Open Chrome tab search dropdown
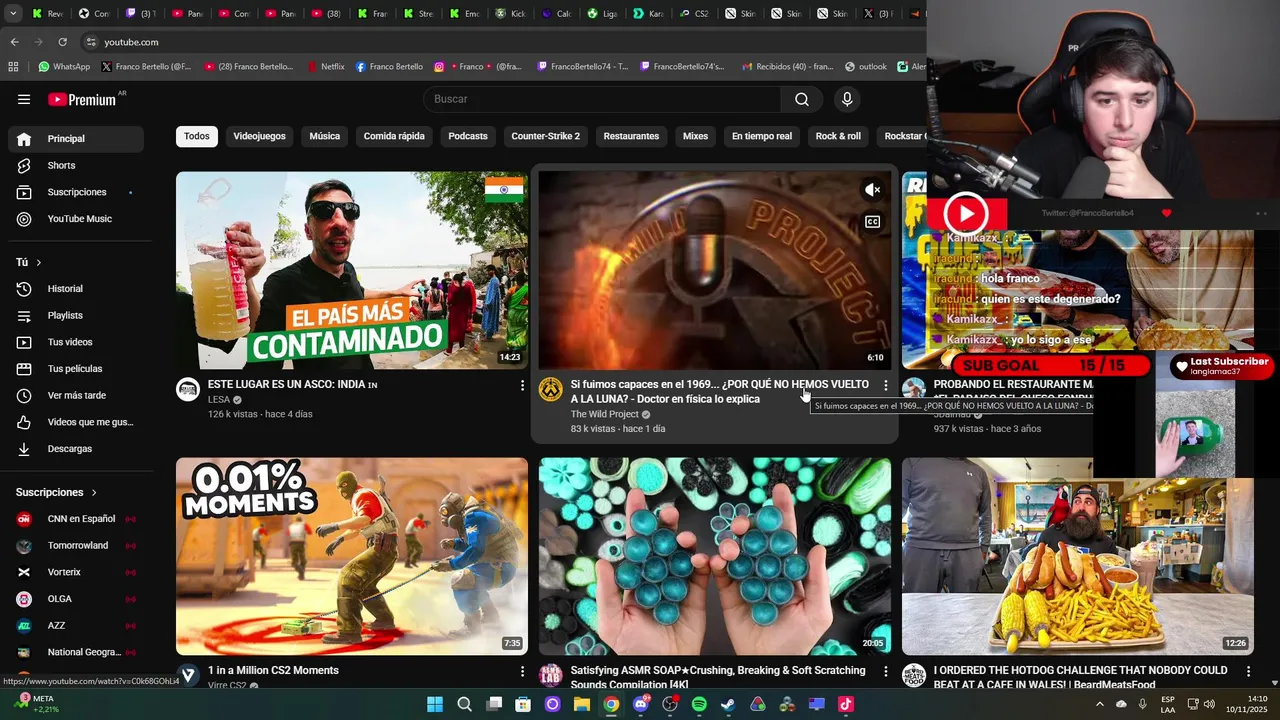1280x720 pixels. pos(12,14)
